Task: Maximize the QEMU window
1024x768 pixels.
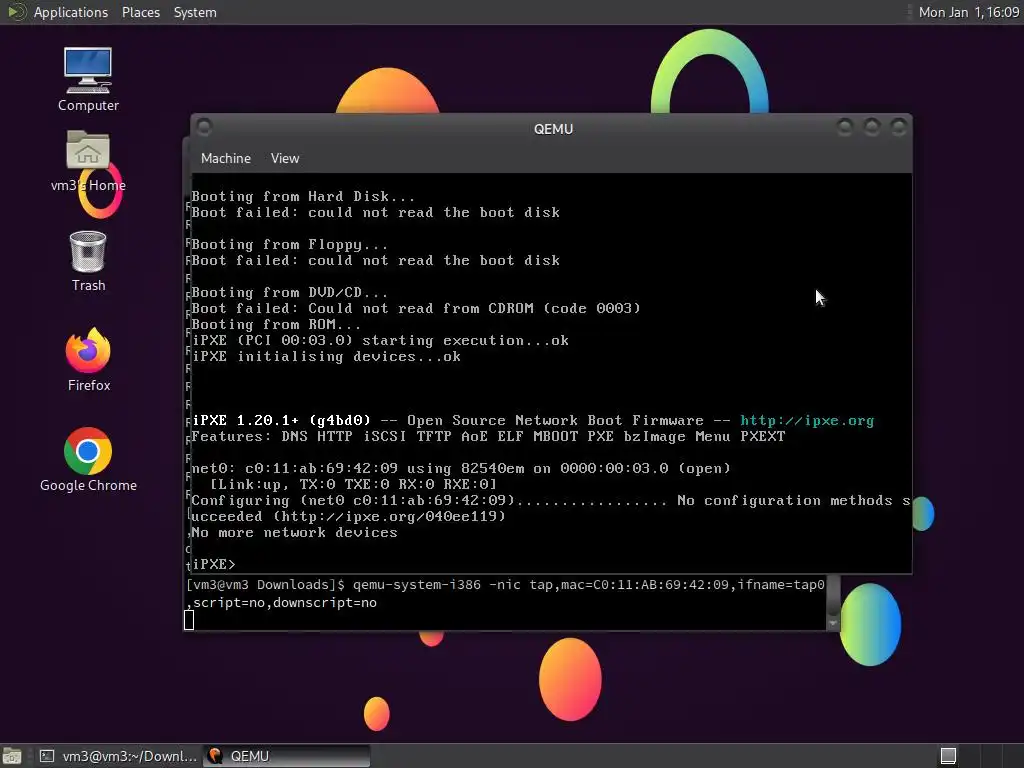Action: (871, 127)
